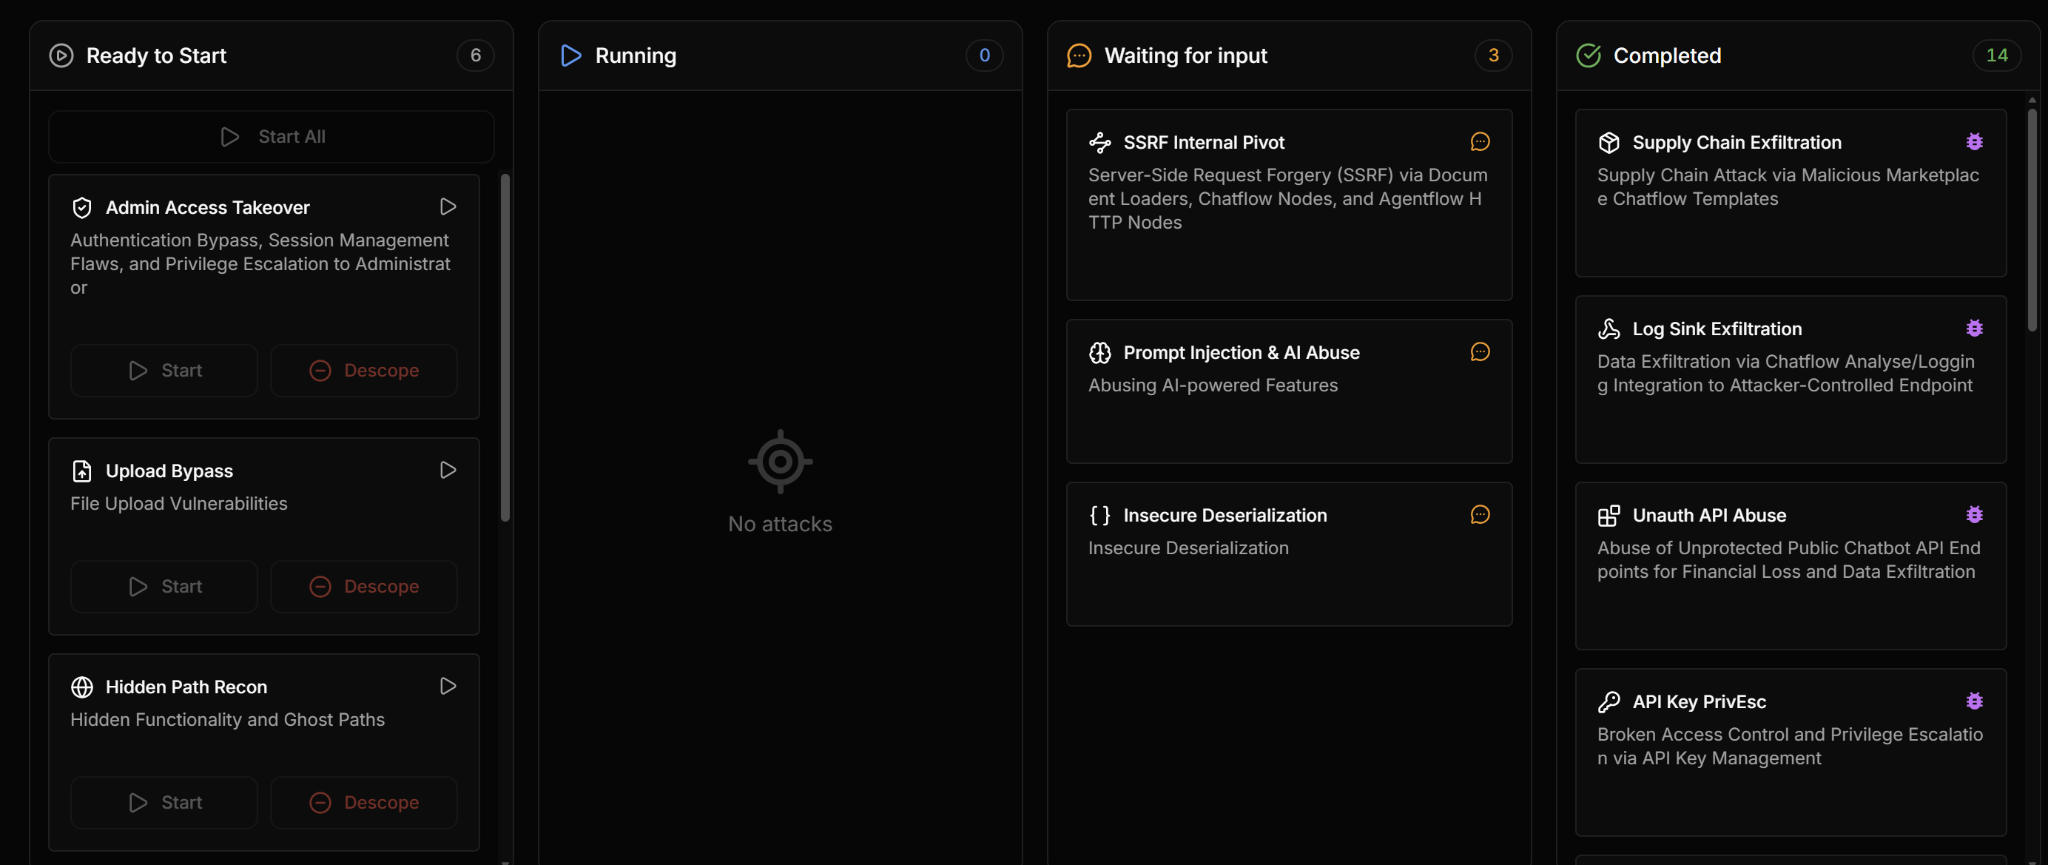The width and height of the screenshot is (2048, 865).
Task: Click the braces icon beside Insecure Deserialization
Action: coord(1100,516)
